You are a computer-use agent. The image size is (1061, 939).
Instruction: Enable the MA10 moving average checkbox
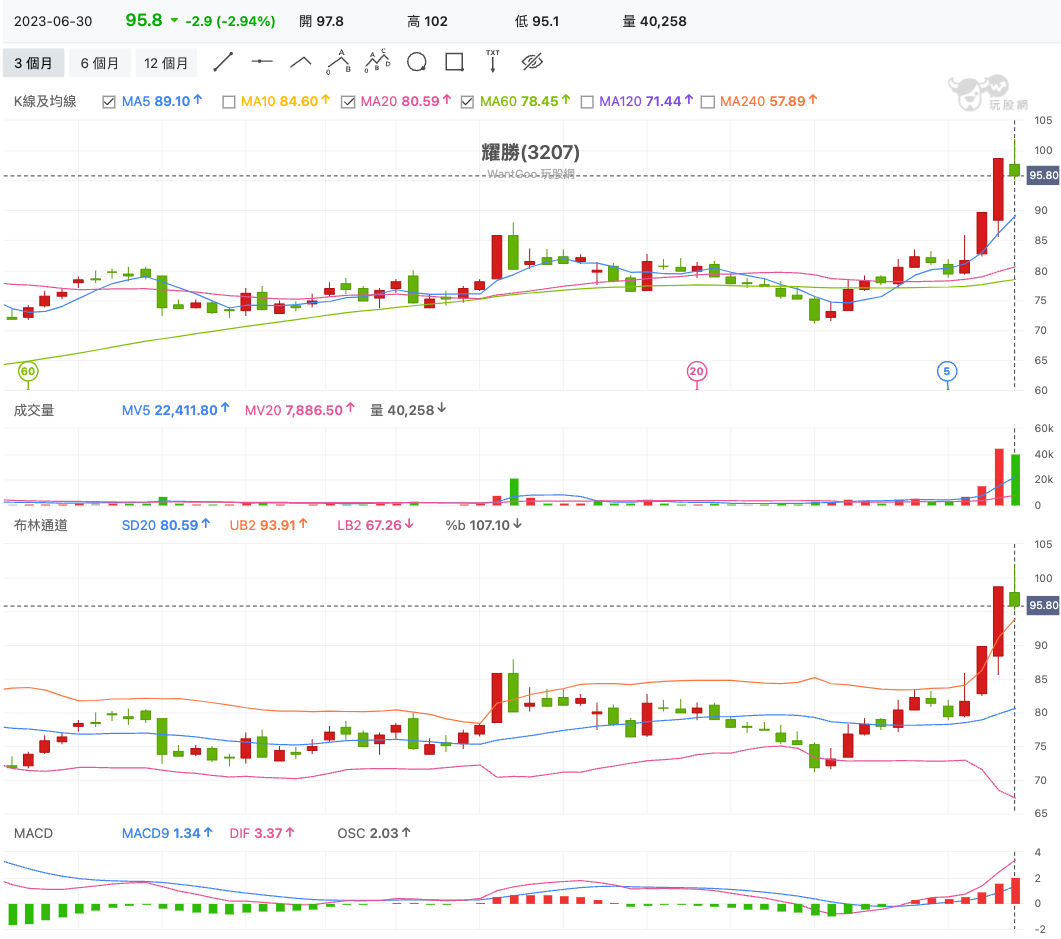[228, 101]
